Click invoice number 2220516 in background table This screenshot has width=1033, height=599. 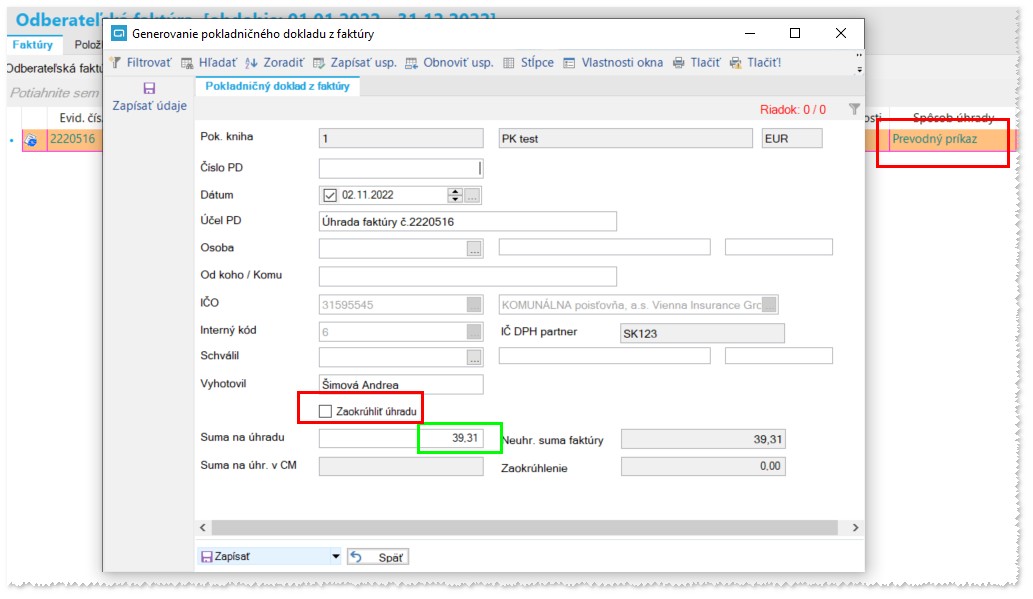(x=73, y=139)
